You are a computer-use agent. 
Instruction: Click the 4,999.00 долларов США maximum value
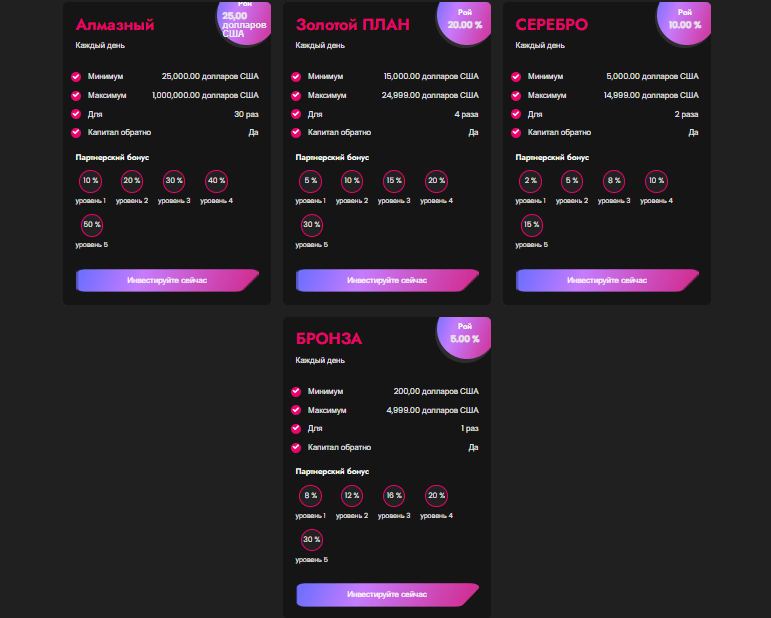pyautogui.click(x=433, y=410)
